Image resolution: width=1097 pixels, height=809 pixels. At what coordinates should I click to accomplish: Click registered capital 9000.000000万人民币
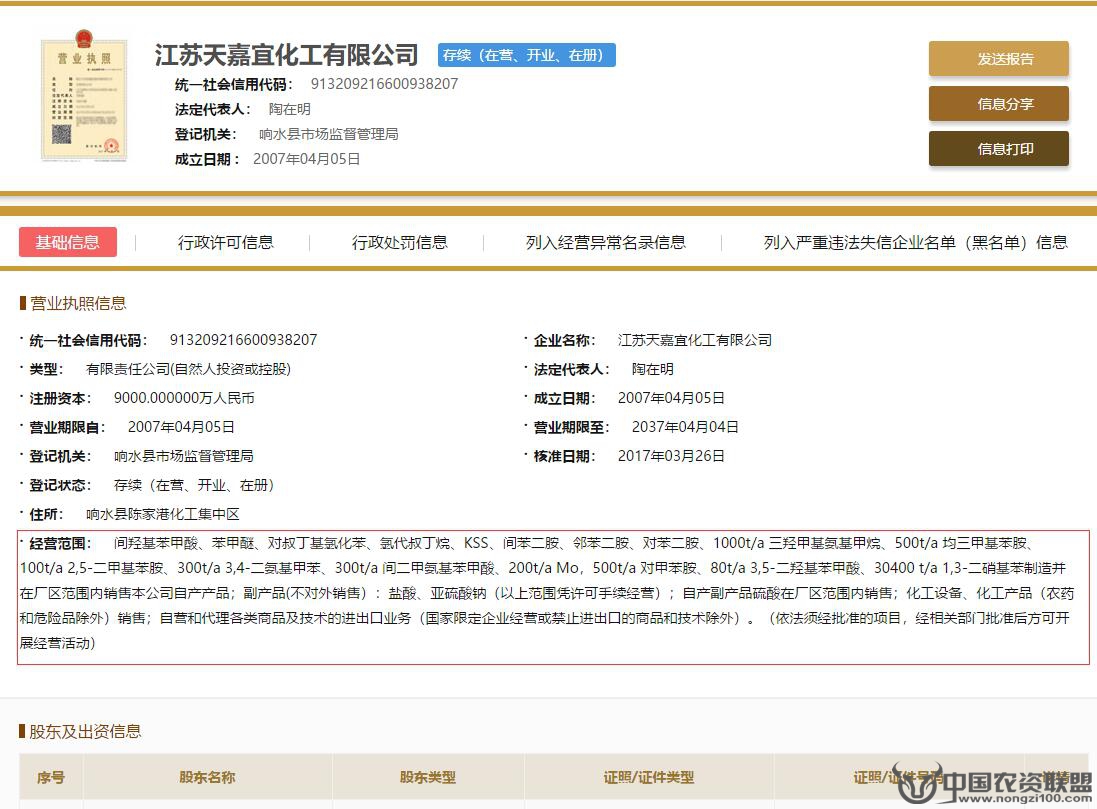tap(184, 398)
